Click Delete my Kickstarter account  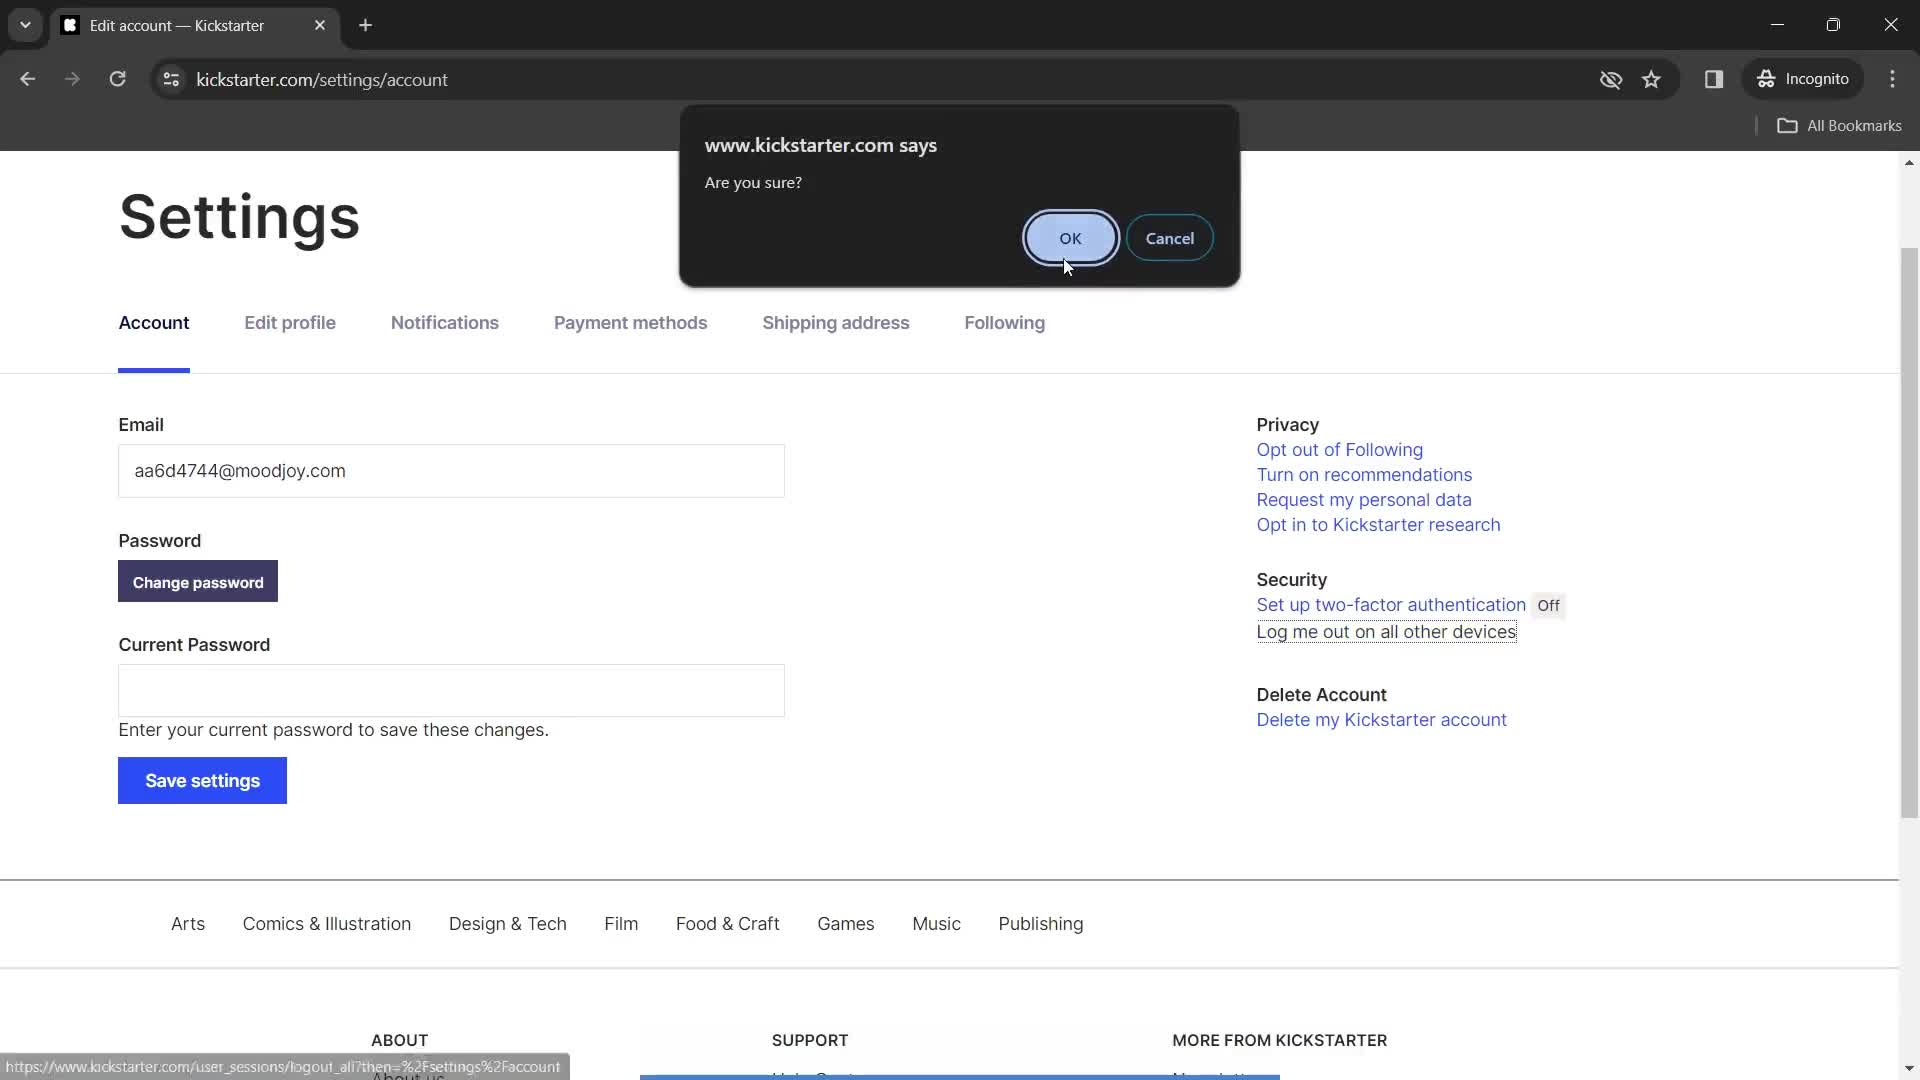[x=1381, y=720]
